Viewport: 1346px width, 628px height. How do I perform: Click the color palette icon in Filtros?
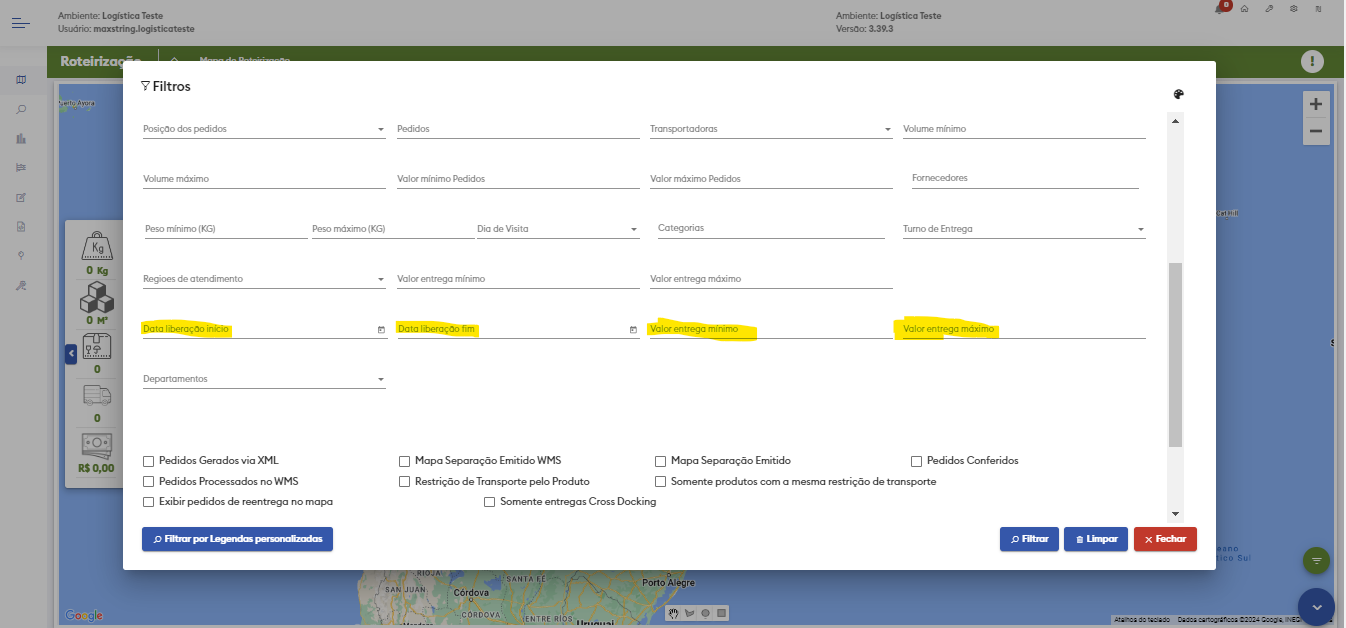coord(1178,95)
